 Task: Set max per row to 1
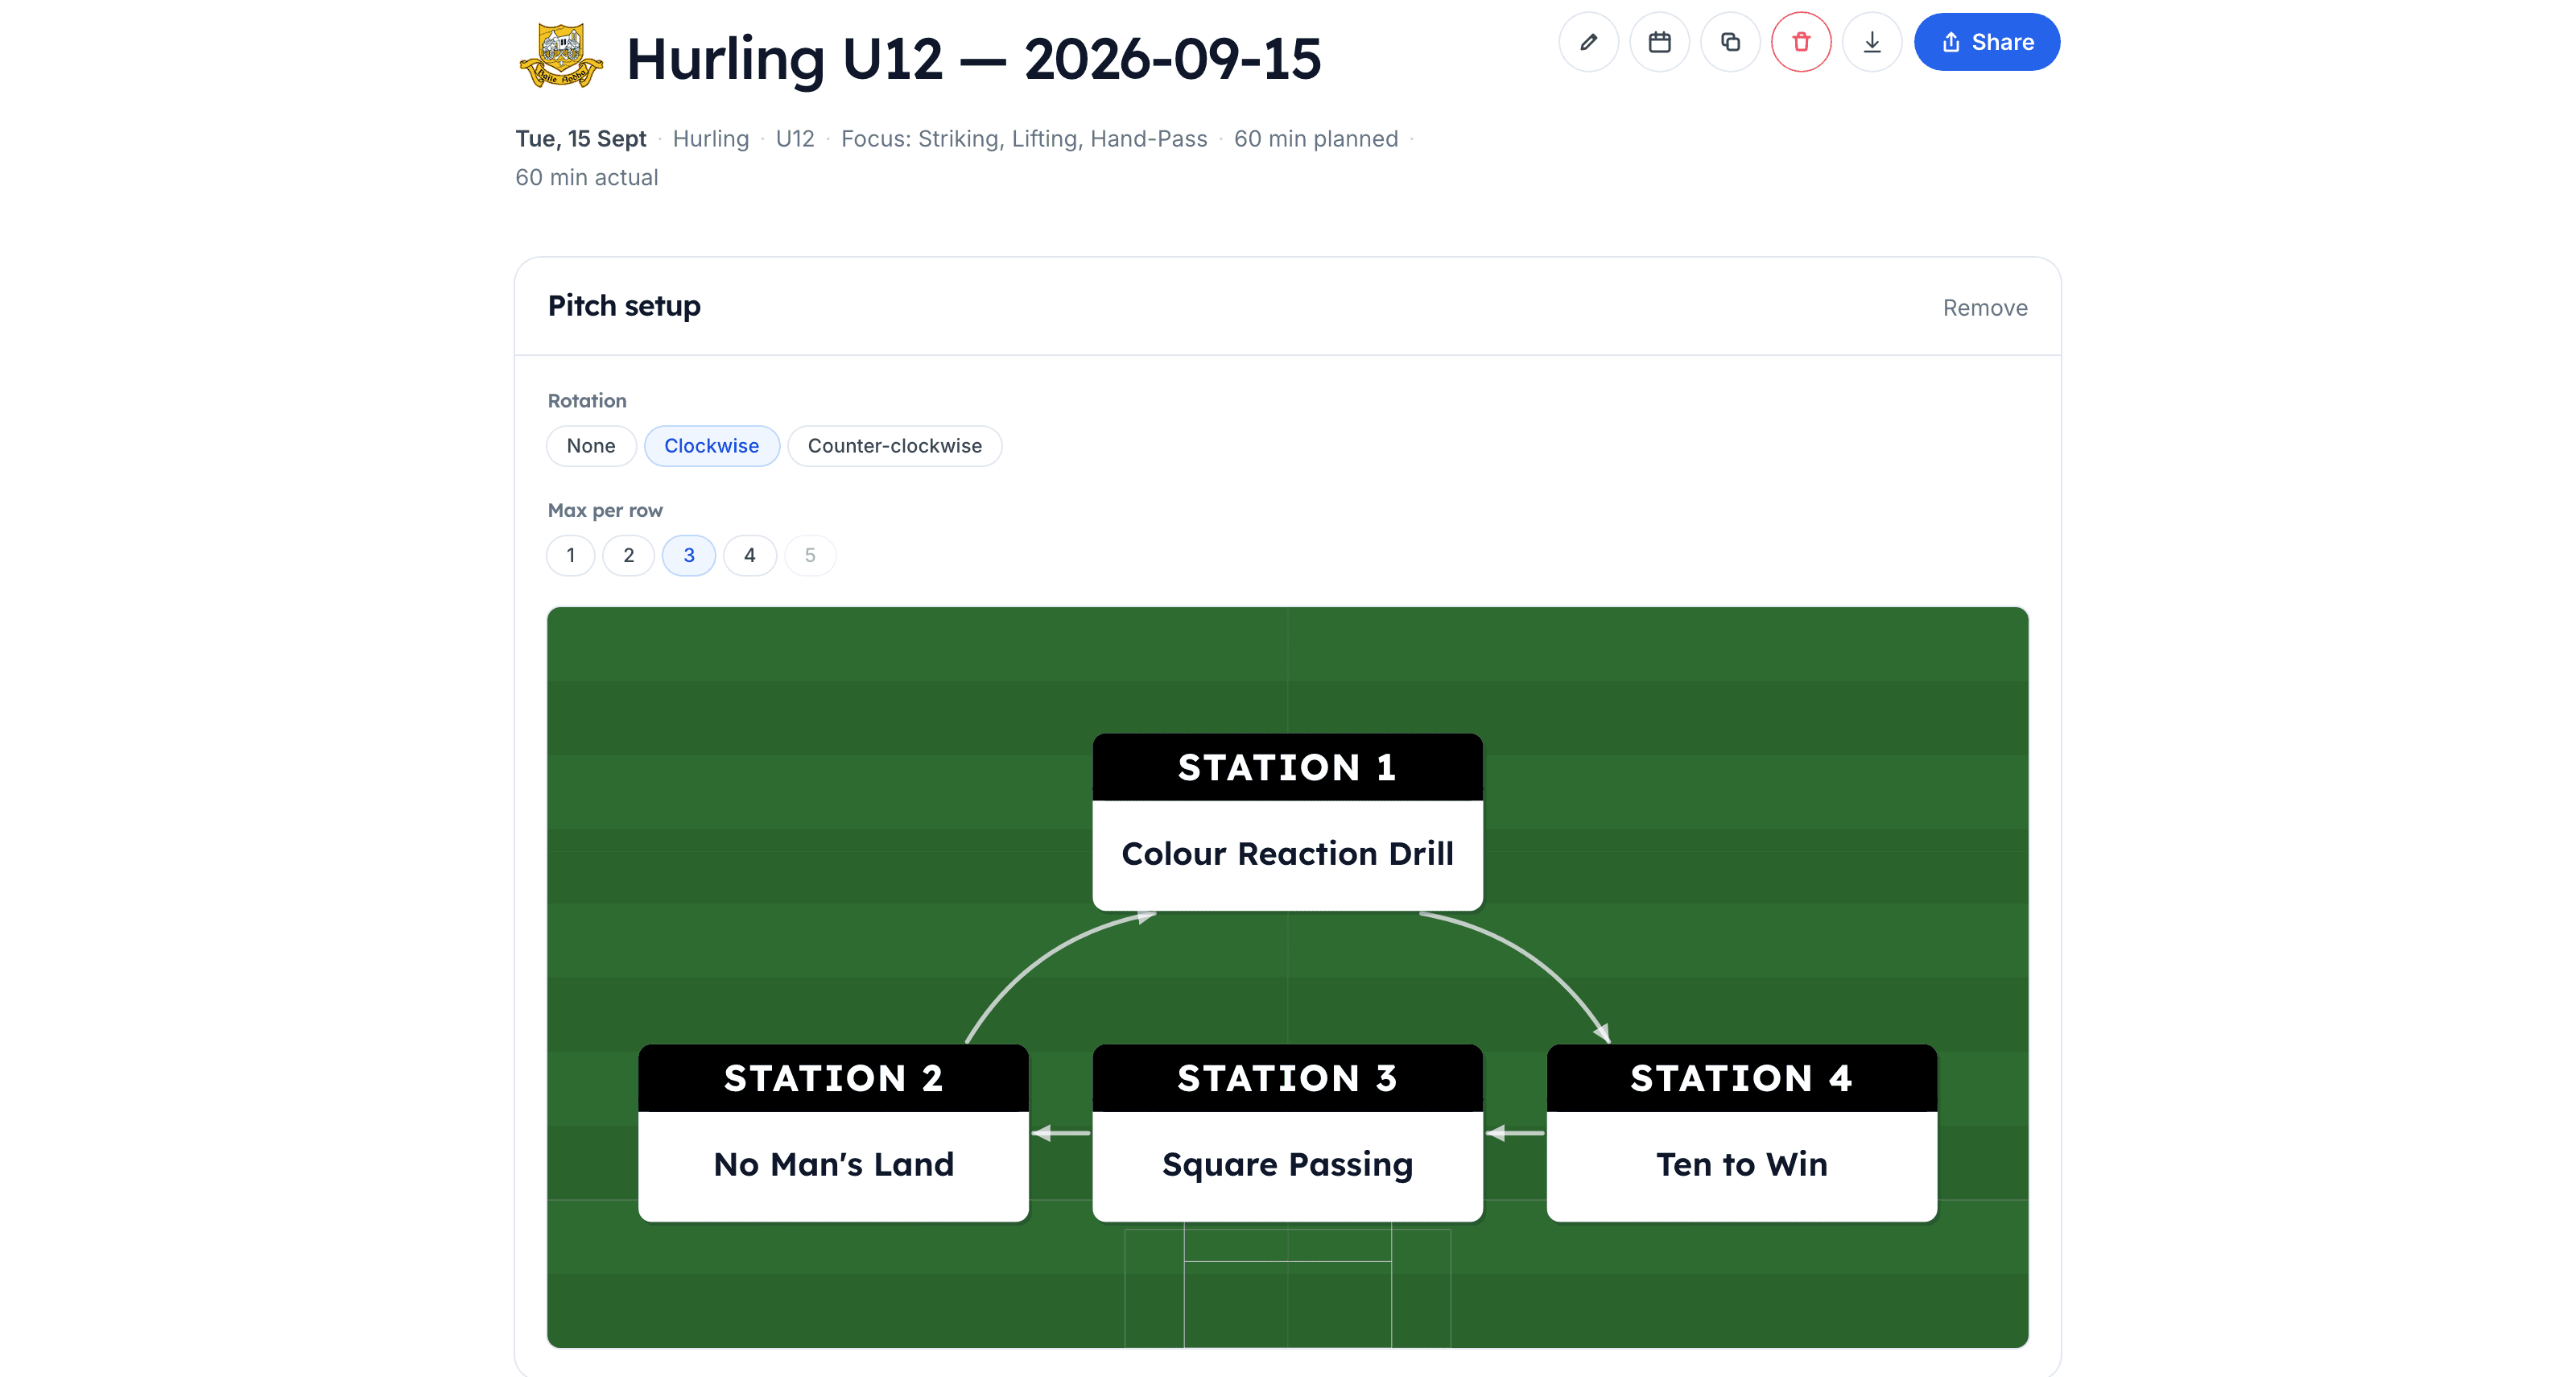[x=571, y=556]
